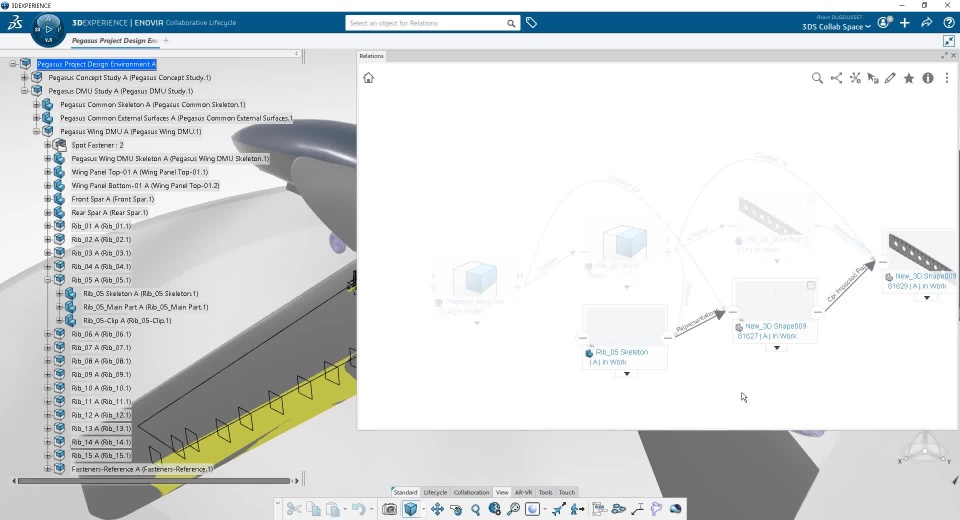Viewport: 960px width, 520px height.
Task: Open the user profile icon
Action: click(x=883, y=23)
